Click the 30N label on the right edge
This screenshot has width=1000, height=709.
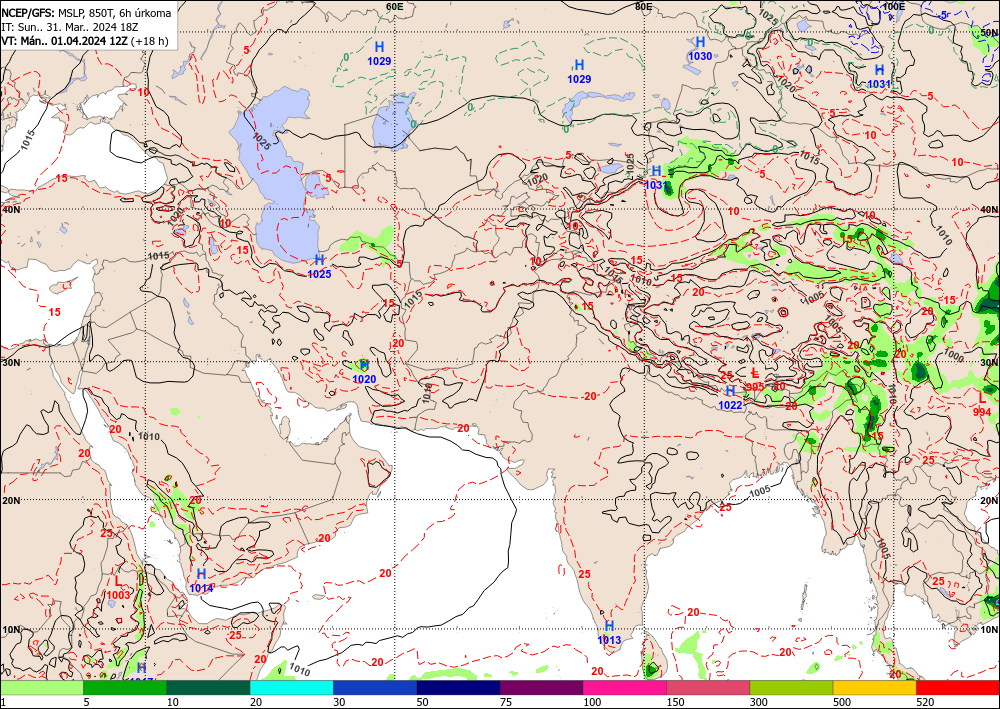point(990,362)
